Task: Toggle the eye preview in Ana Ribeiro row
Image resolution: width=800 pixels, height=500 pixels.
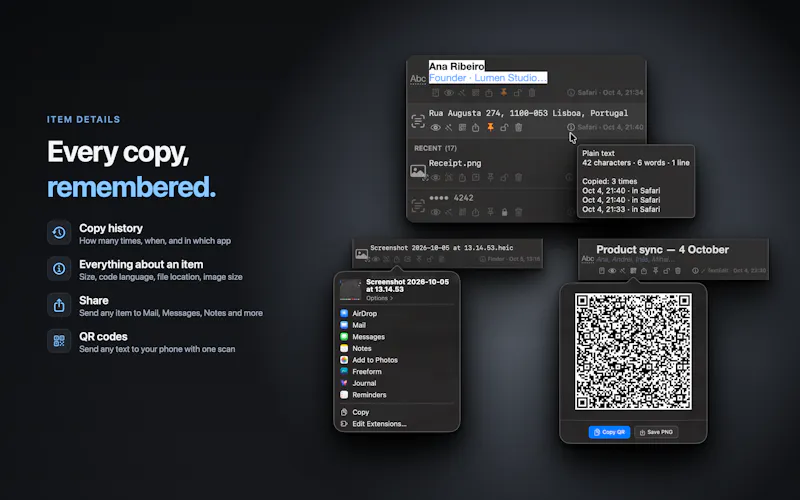Action: pyautogui.click(x=449, y=92)
